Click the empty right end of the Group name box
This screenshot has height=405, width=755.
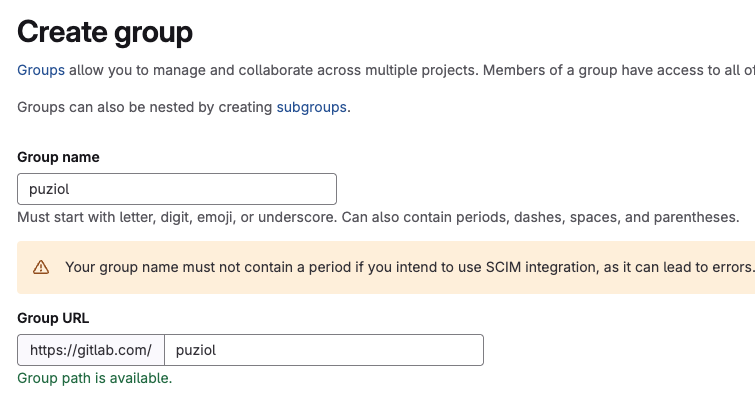click(300, 189)
